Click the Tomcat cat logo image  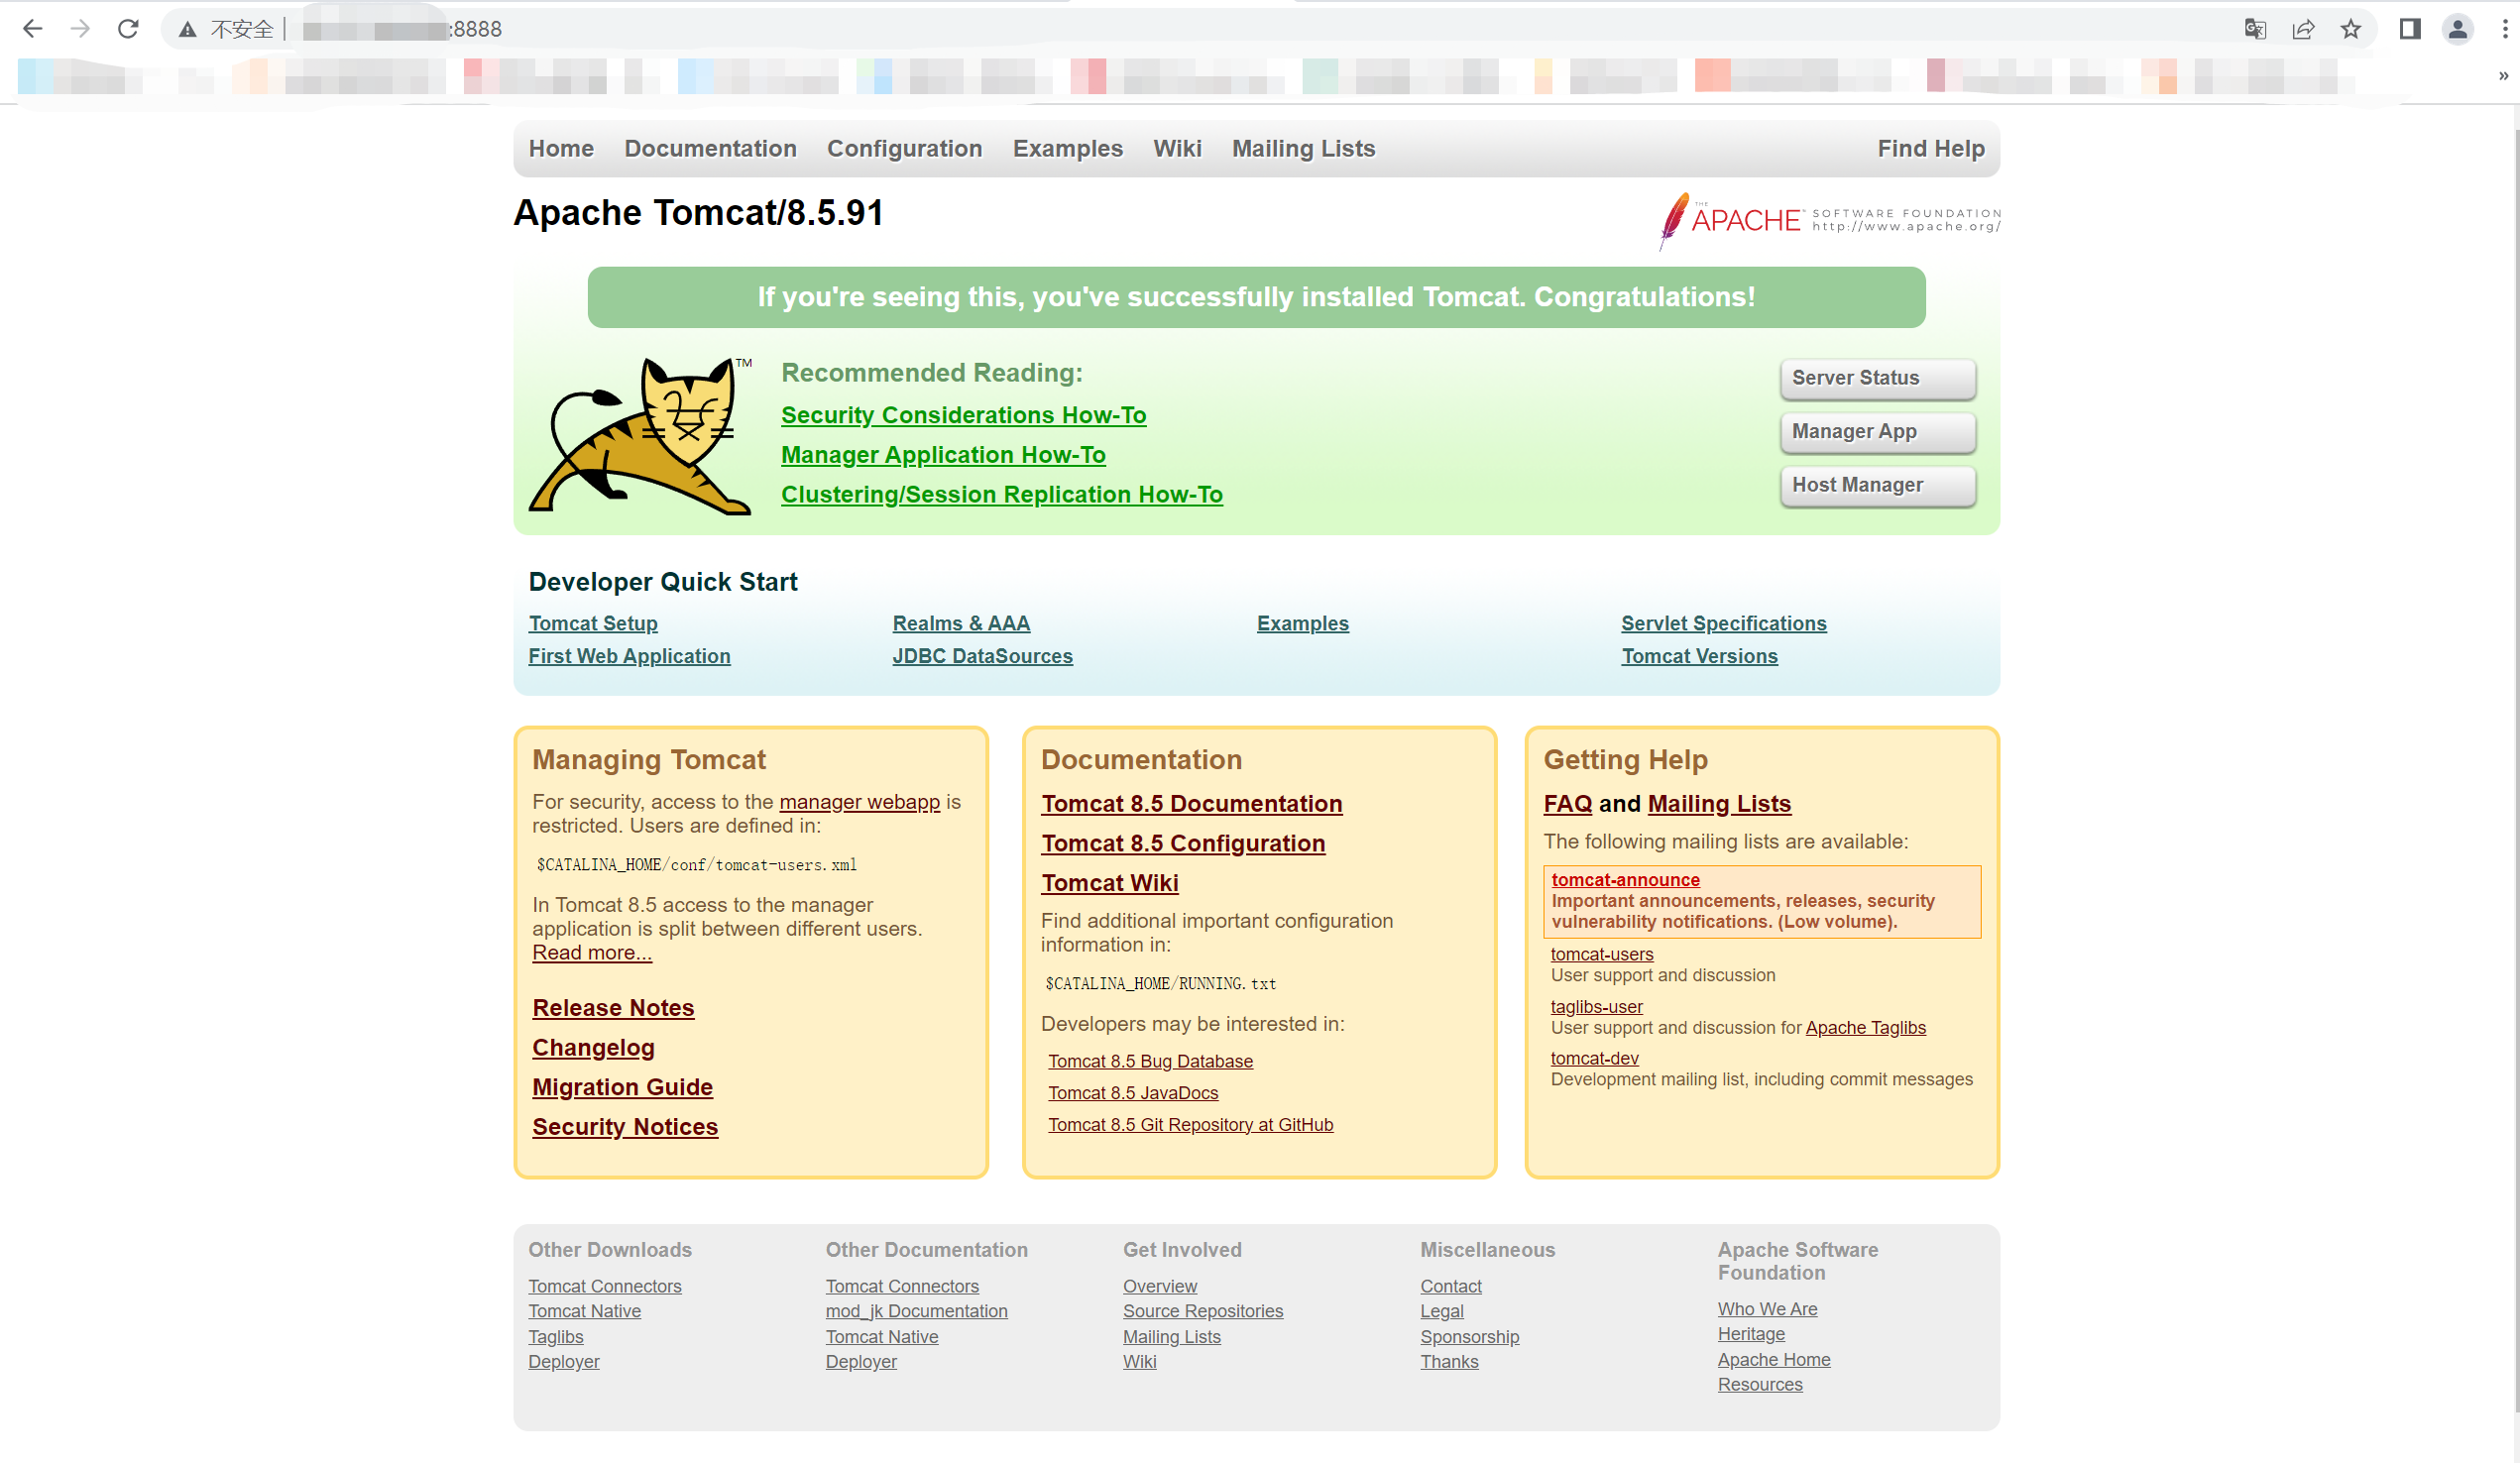click(641, 435)
